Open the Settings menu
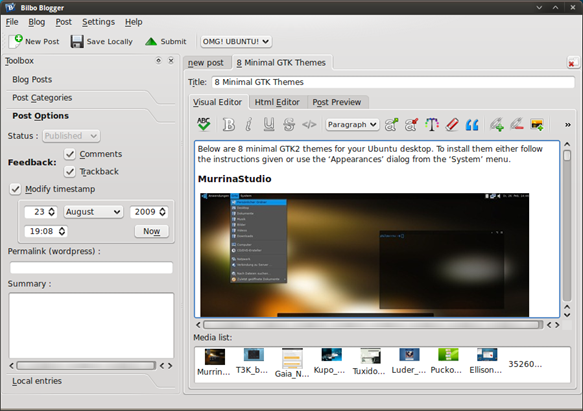 99,22
